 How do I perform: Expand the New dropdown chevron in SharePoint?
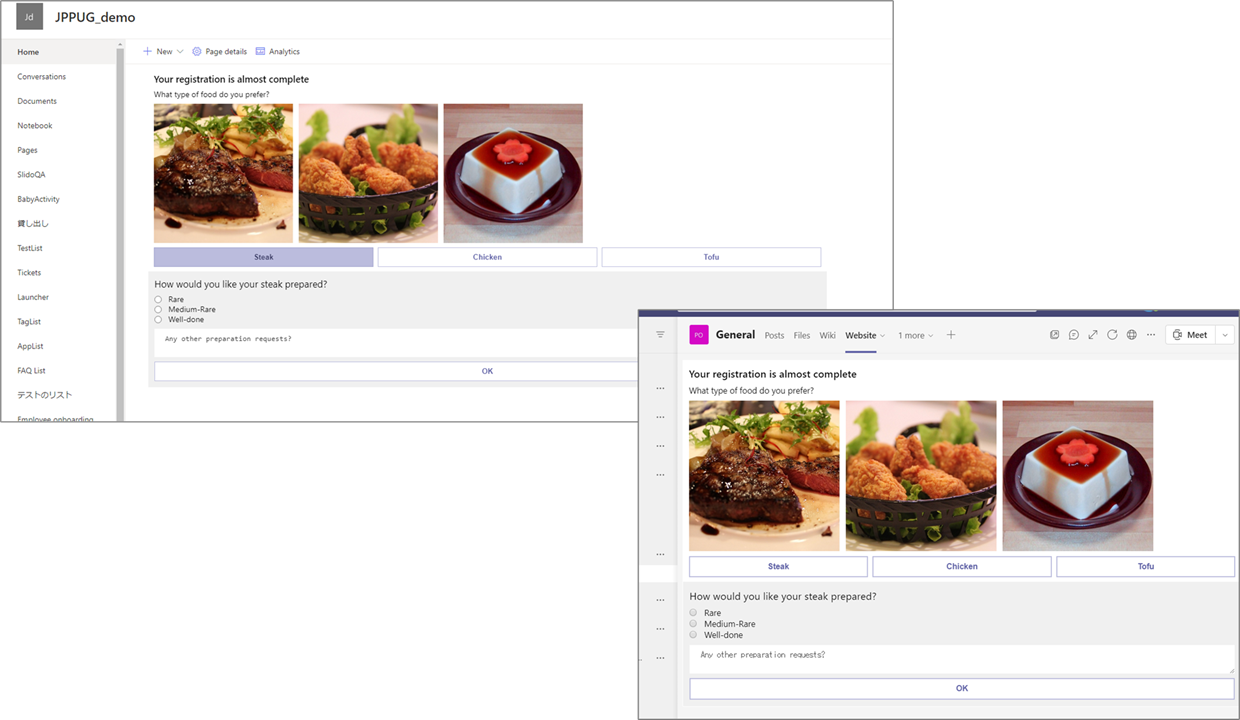180,52
